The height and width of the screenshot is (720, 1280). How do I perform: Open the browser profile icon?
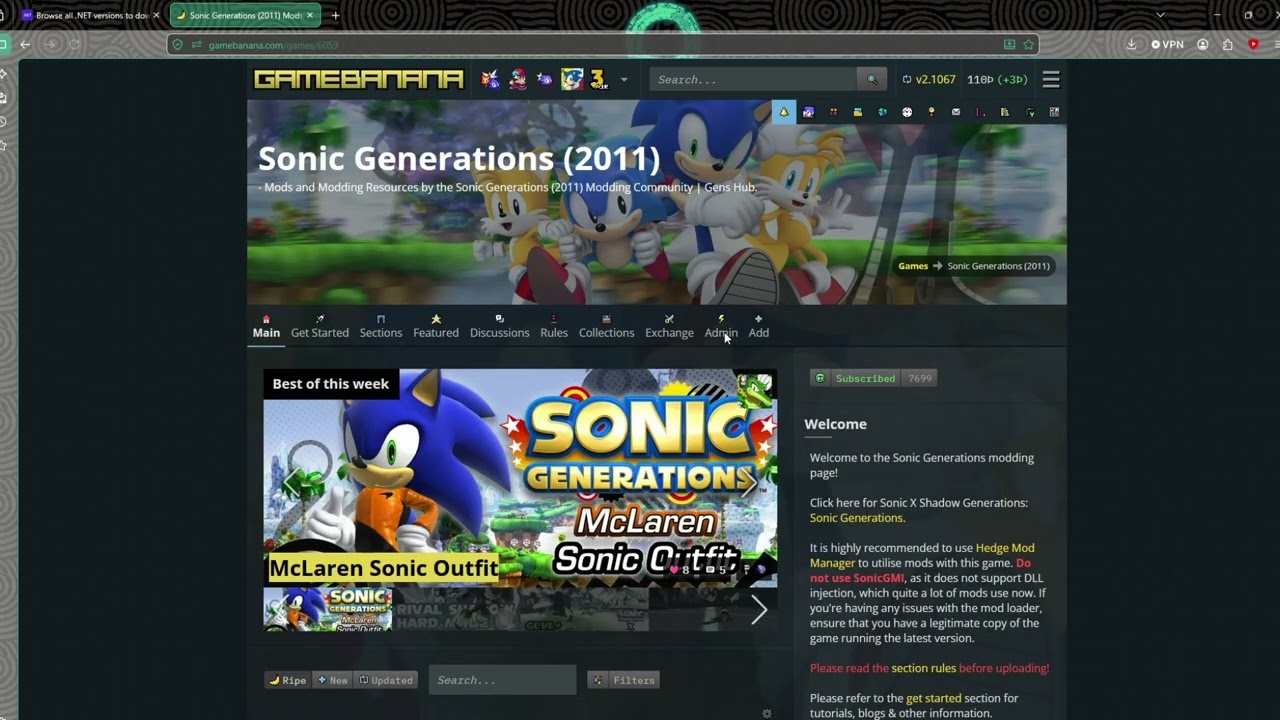[x=1203, y=44]
